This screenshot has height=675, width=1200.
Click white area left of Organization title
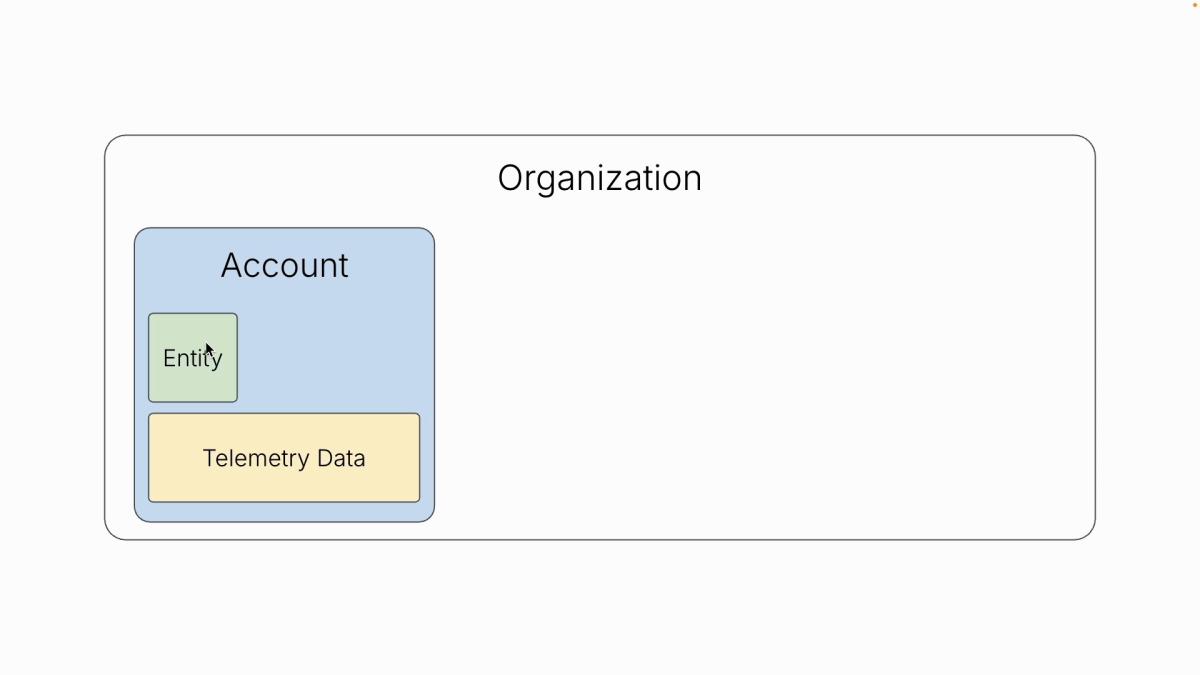tap(300, 178)
